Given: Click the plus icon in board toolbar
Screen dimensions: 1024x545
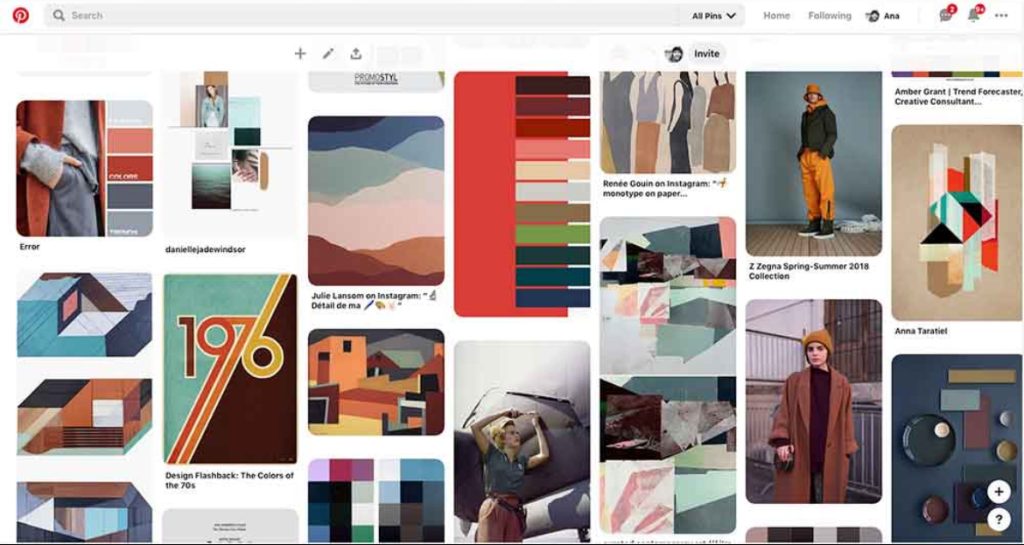Looking at the screenshot, I should click(300, 54).
